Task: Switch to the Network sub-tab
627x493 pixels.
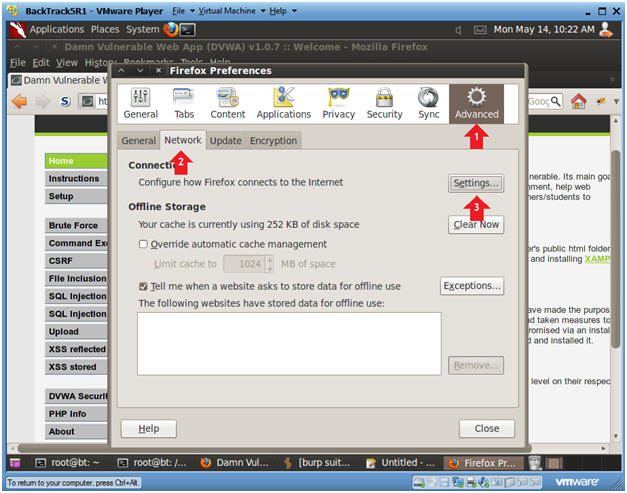Action: click(x=183, y=140)
